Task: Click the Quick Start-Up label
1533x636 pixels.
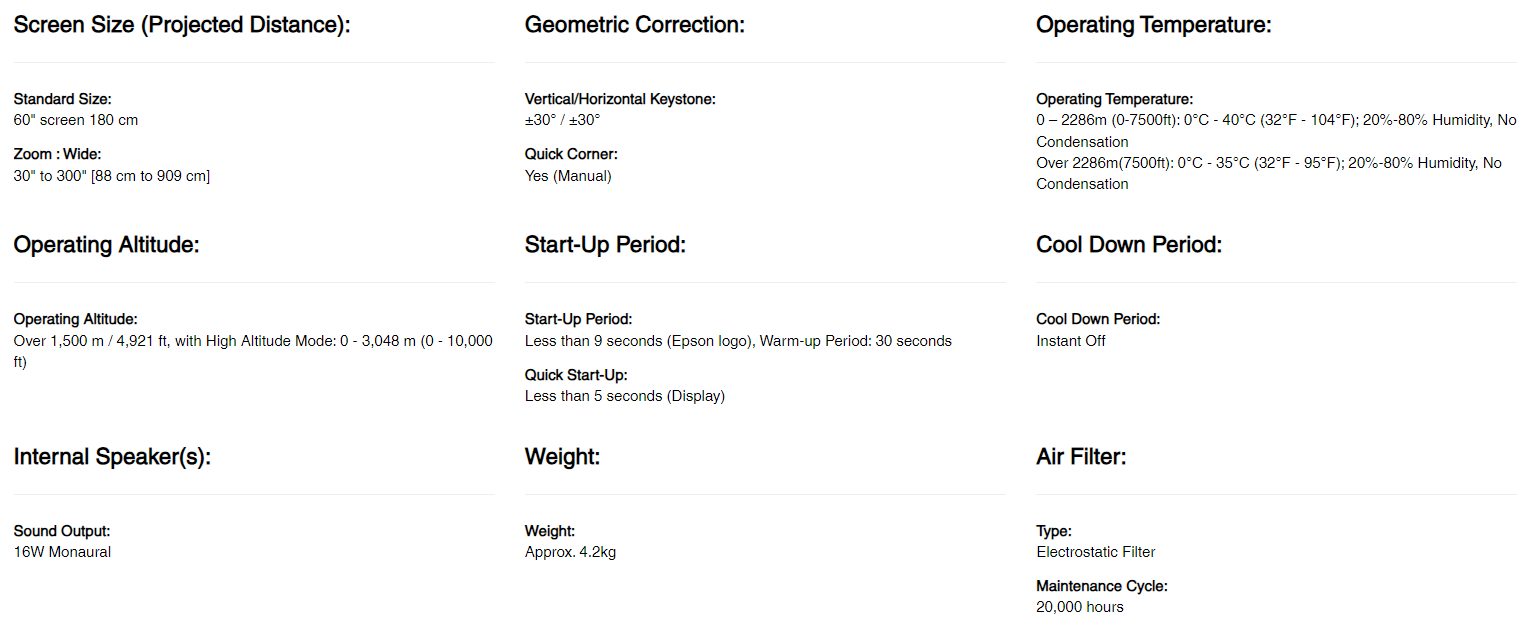Action: (x=576, y=375)
